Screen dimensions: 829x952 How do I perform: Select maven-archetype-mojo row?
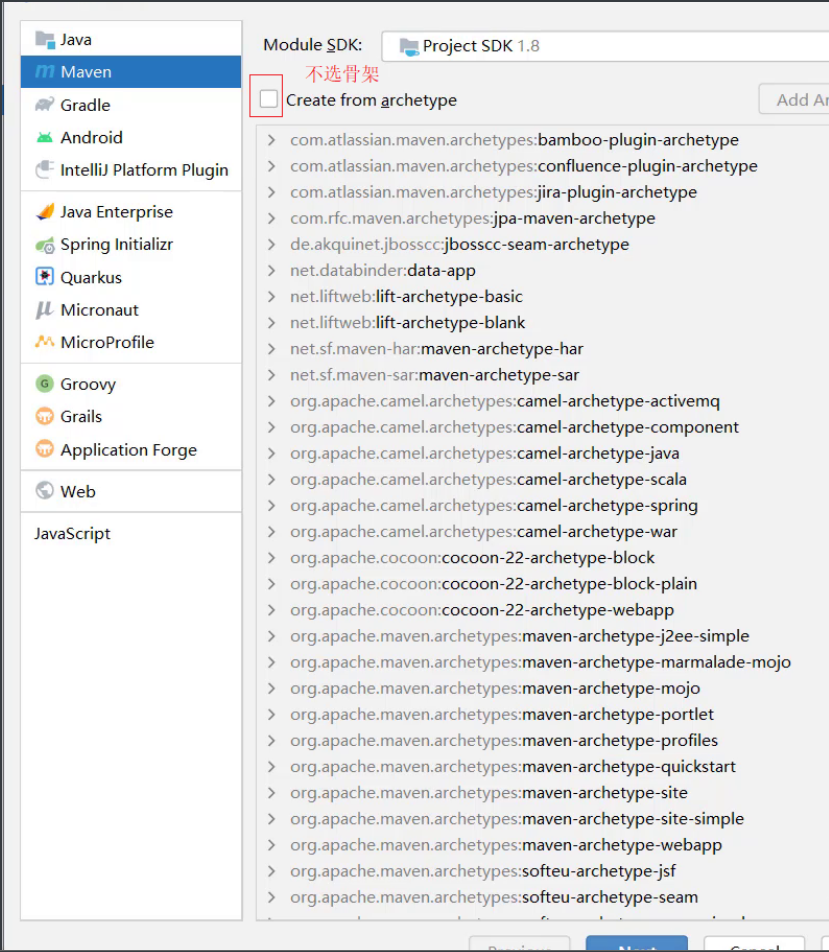543,688
